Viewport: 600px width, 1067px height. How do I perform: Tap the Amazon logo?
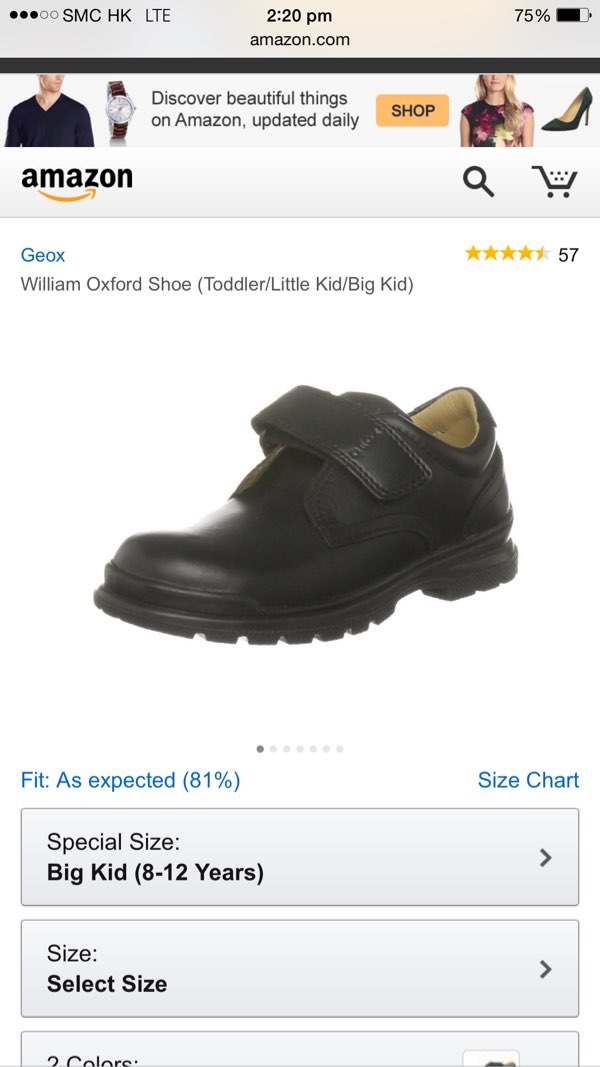(x=77, y=184)
